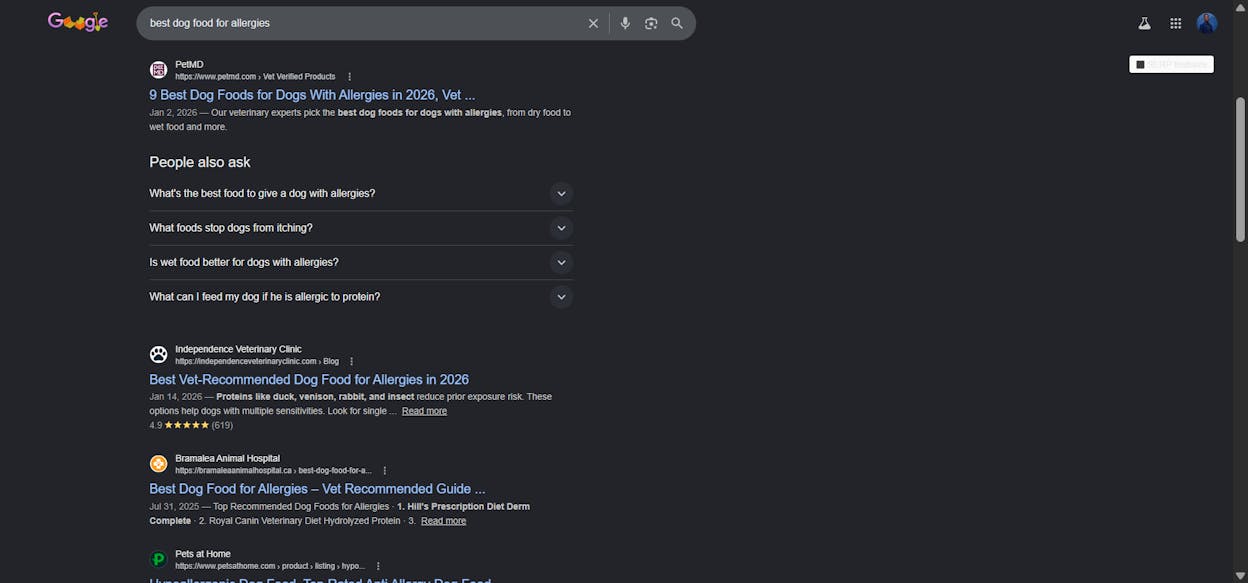Start voice search with the microphone icon
Viewport: 1248px width, 583px height.
(x=625, y=23)
